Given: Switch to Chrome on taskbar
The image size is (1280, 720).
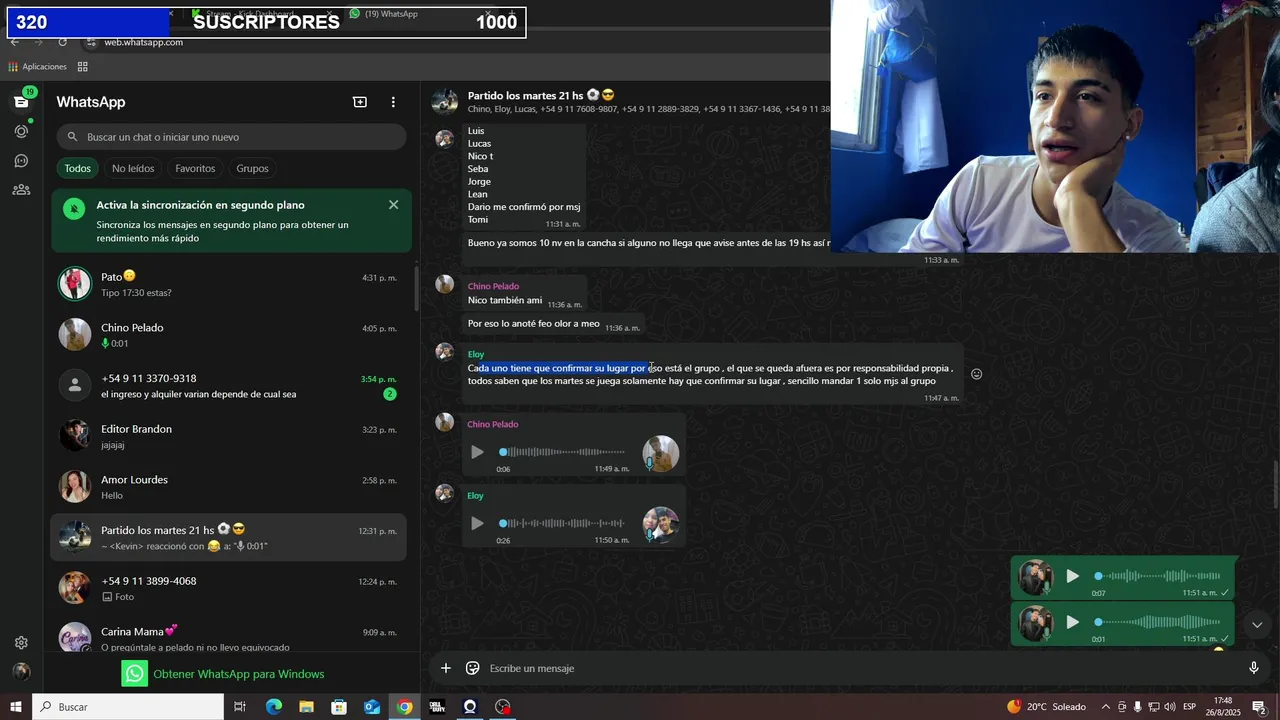Looking at the screenshot, I should point(404,707).
